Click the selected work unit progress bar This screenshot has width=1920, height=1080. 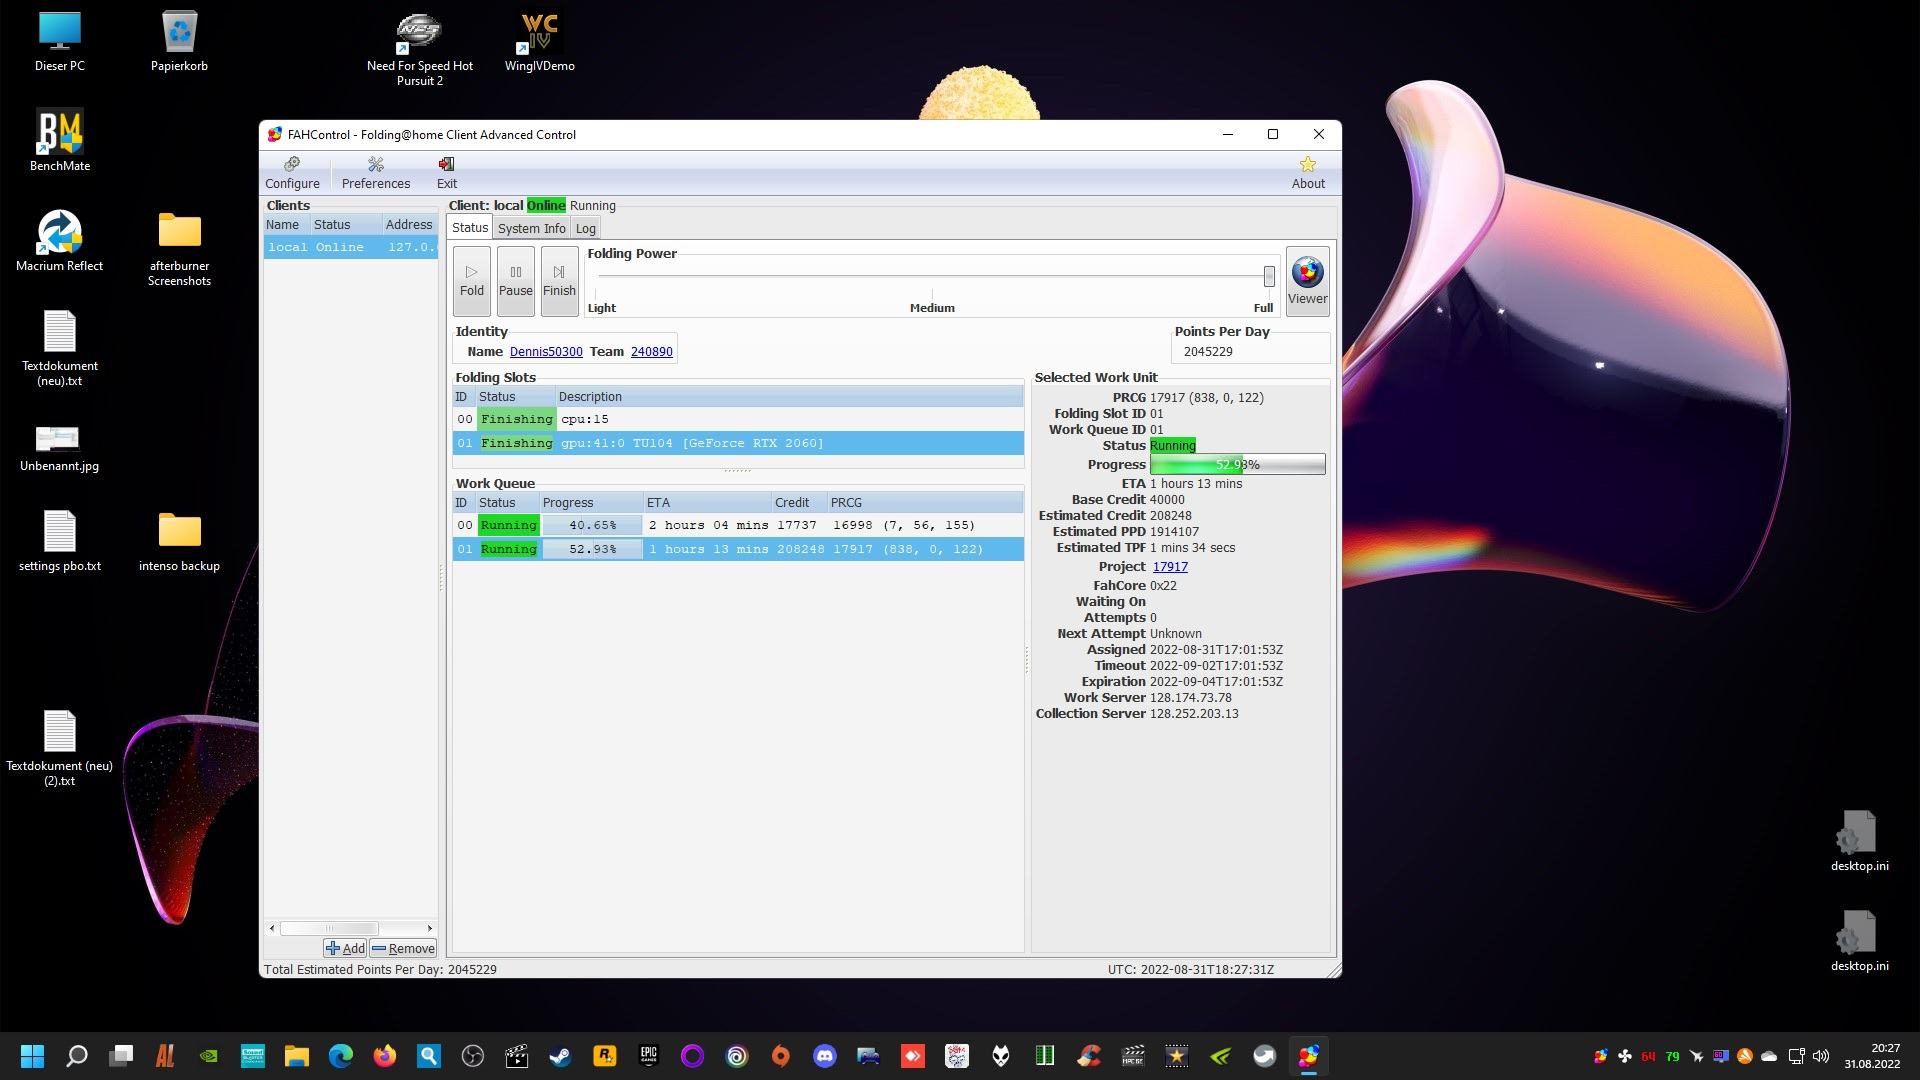[x=1237, y=465]
